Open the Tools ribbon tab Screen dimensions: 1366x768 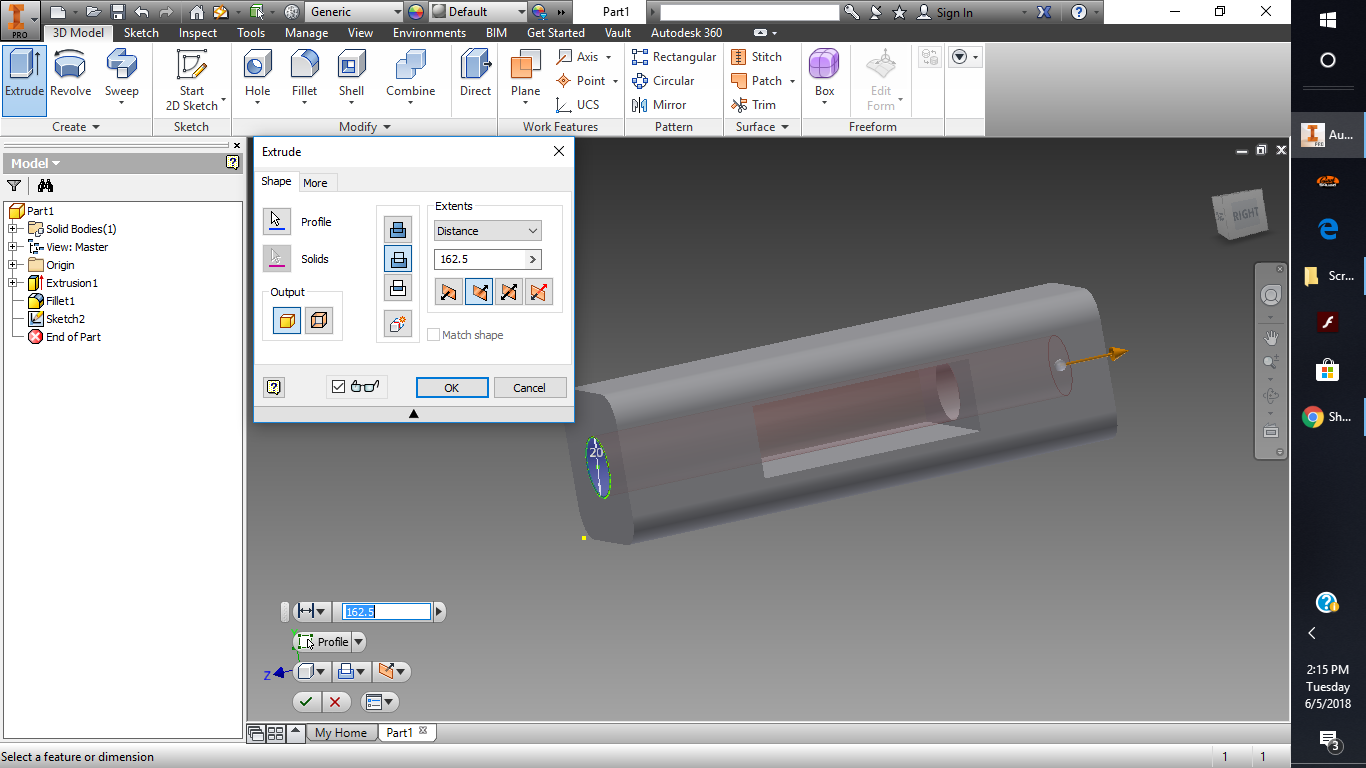(x=251, y=33)
